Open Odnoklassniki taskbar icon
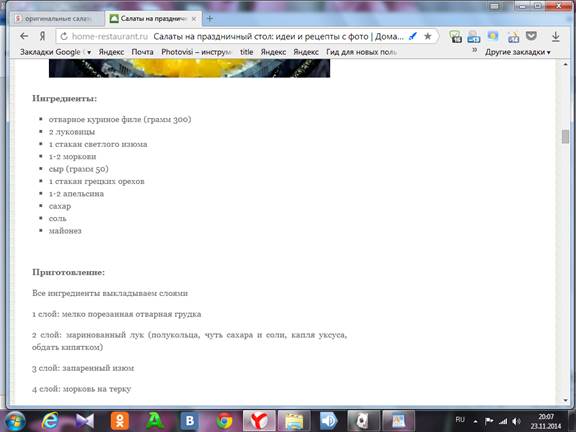576x432 pixels. click(120, 421)
